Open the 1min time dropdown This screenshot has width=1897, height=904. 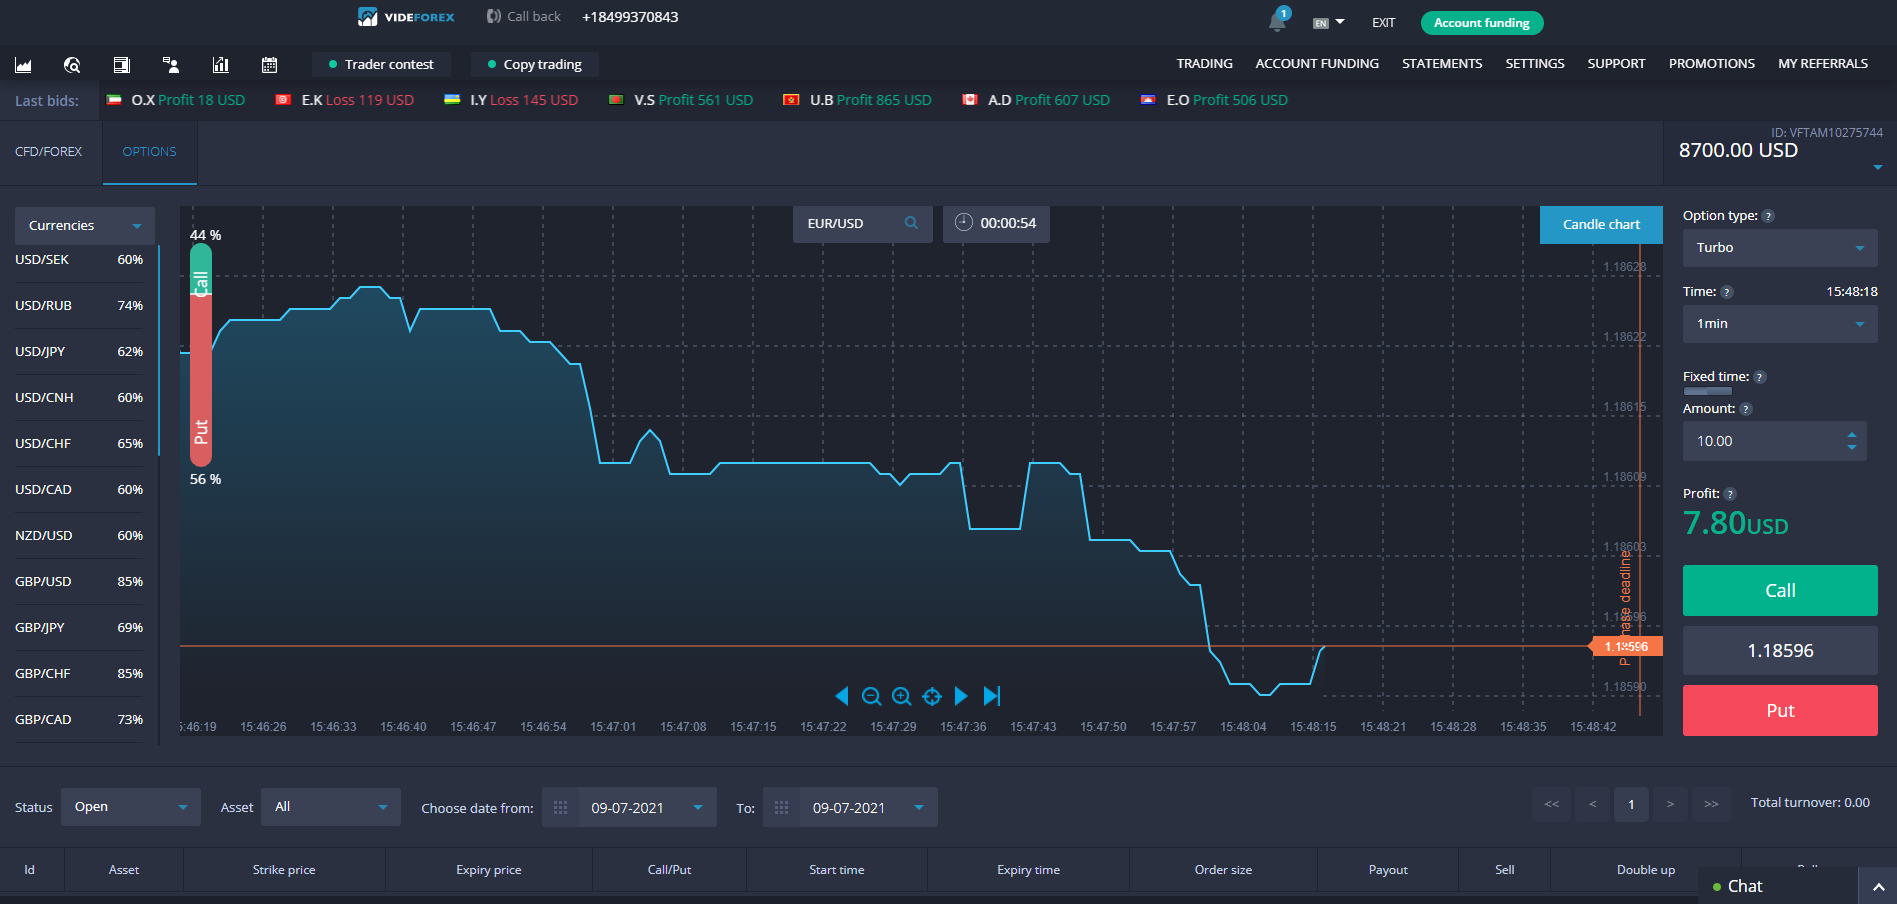[x=1779, y=324]
